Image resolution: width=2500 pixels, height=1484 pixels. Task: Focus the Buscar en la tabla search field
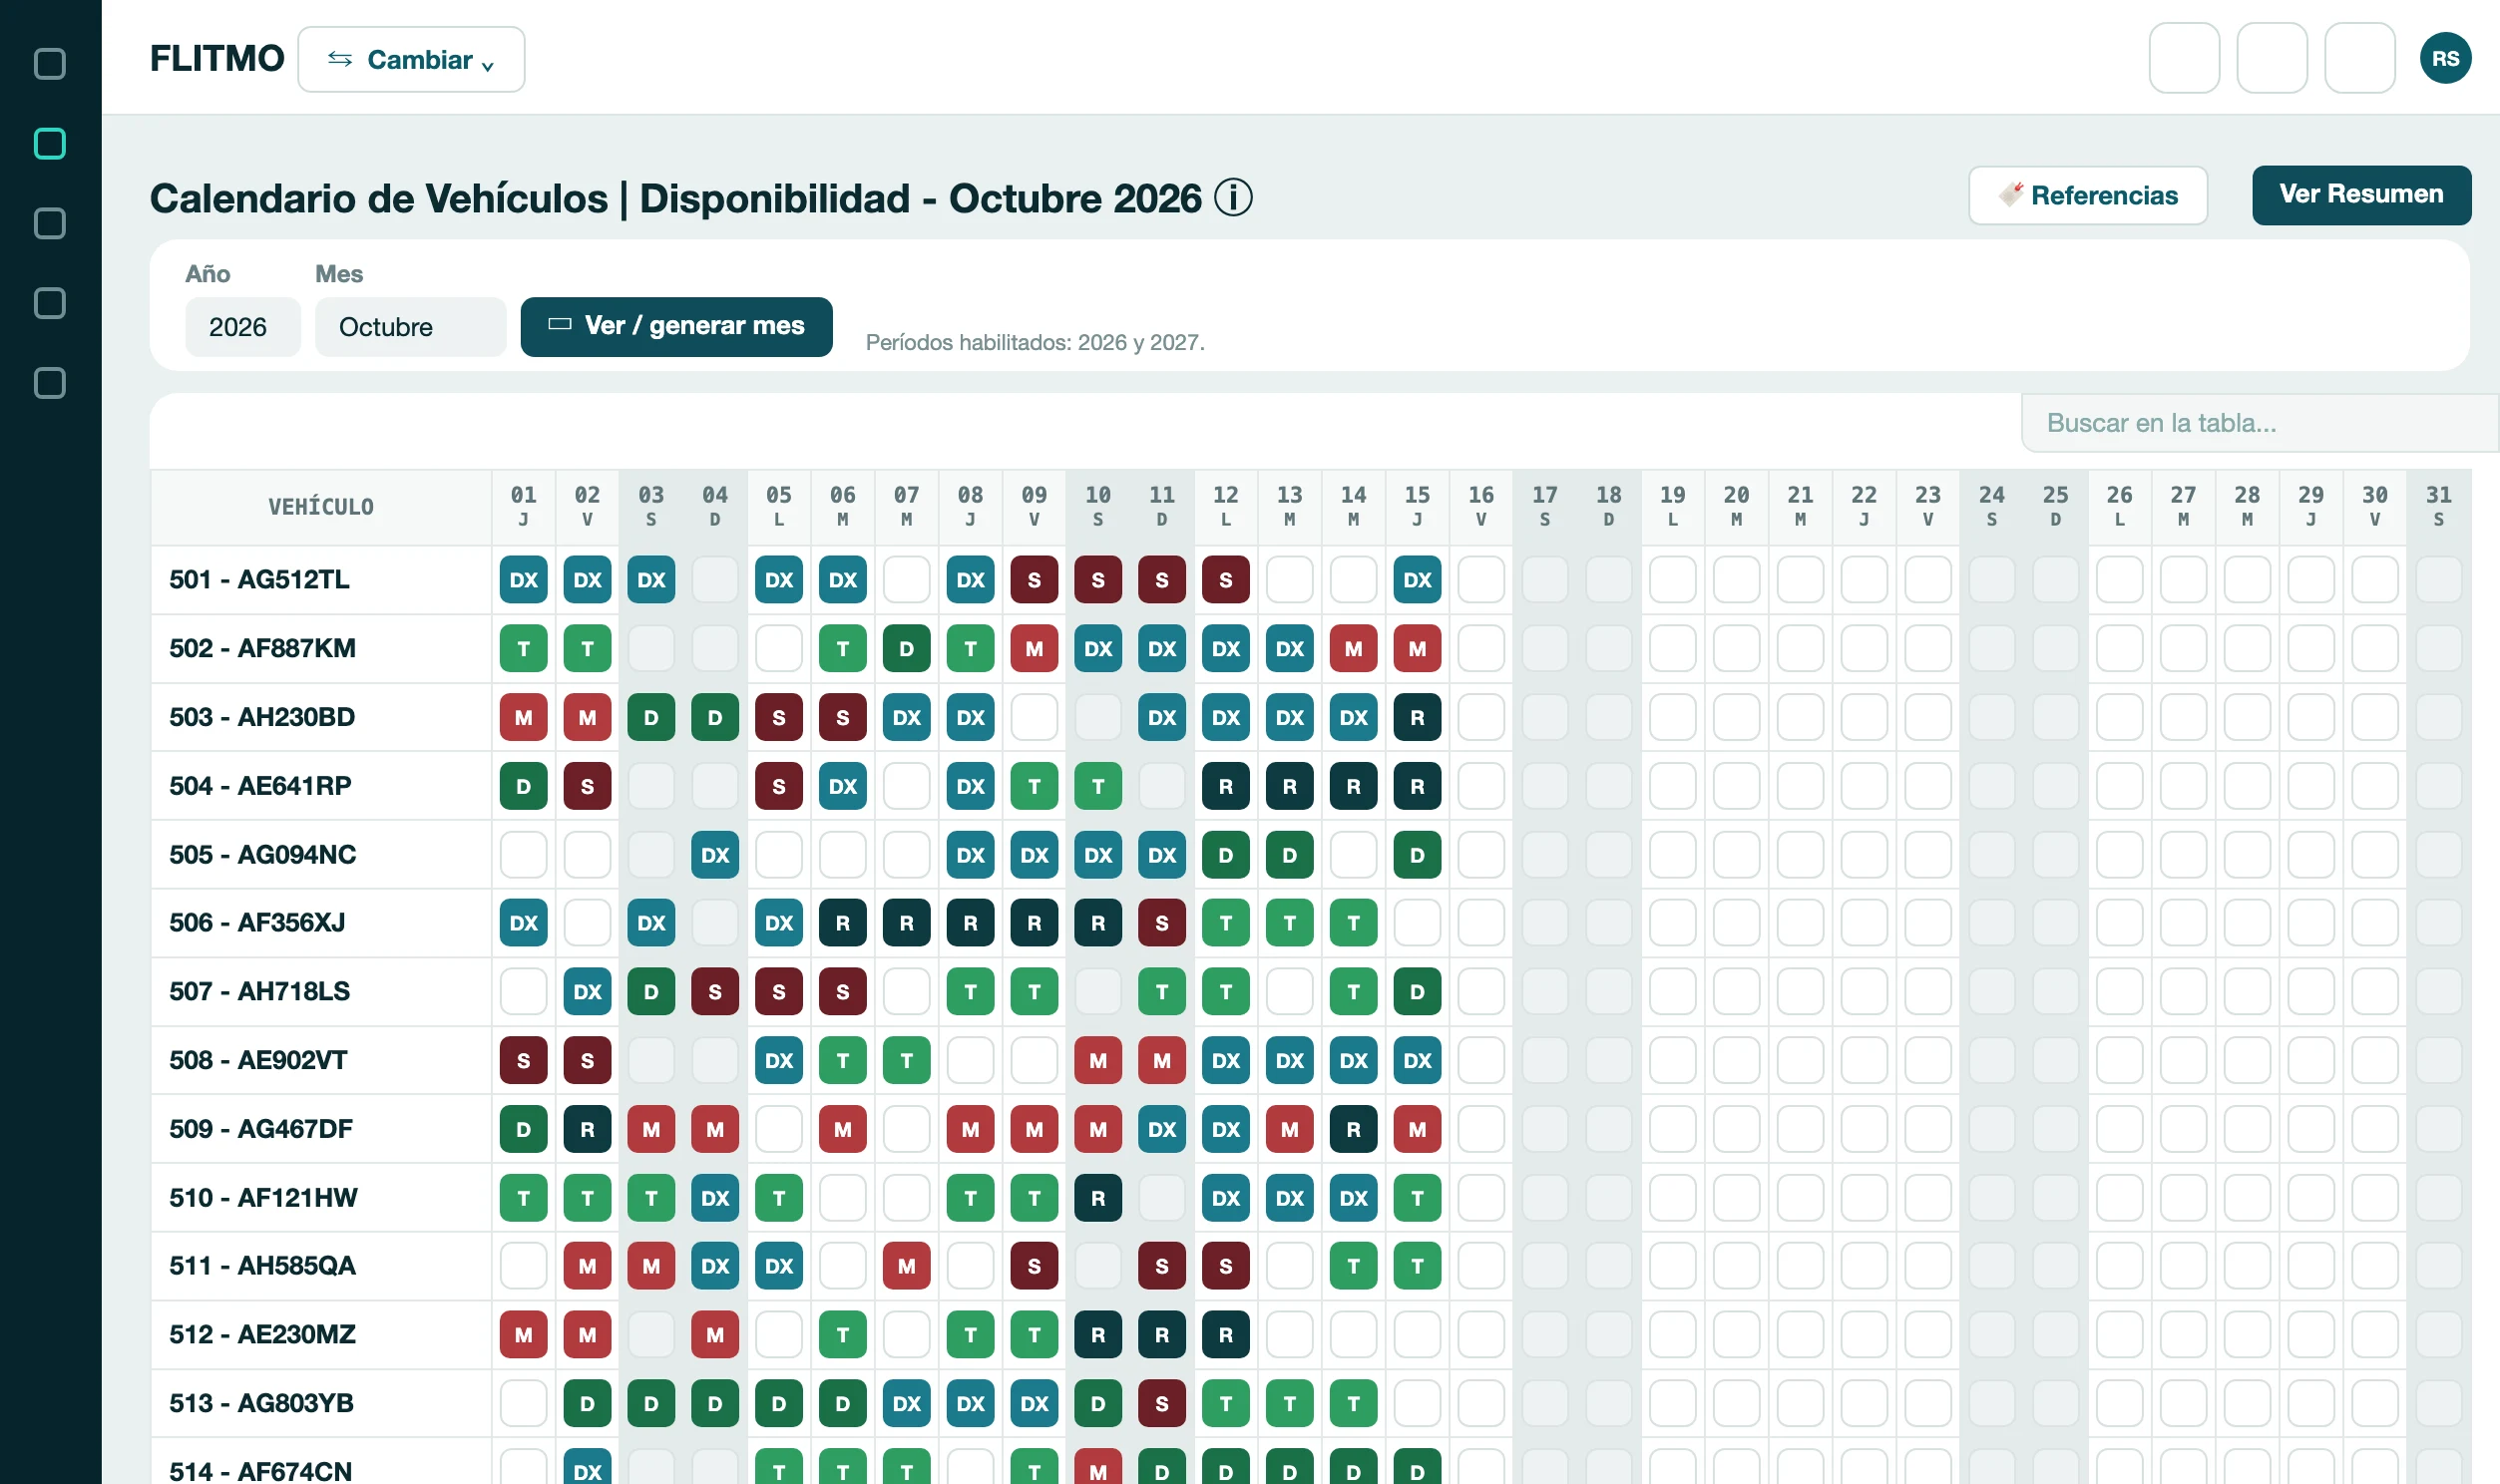2258,423
